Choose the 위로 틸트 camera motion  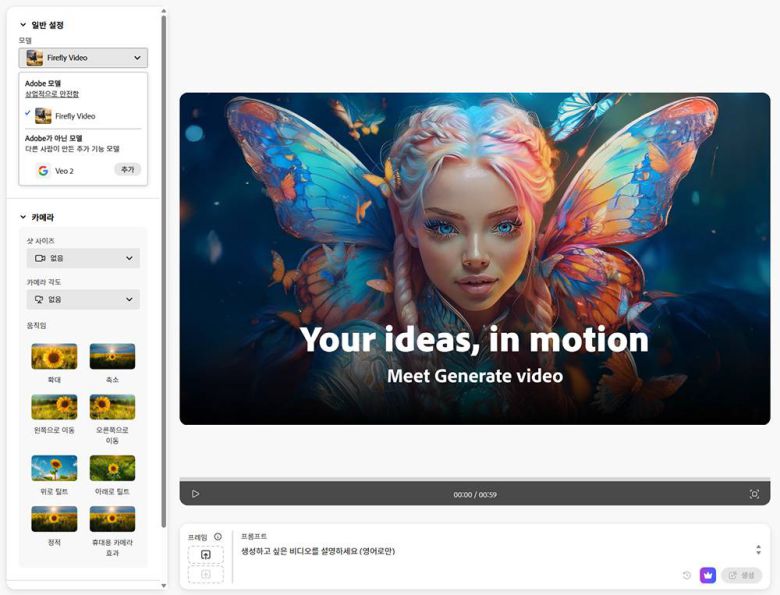point(54,468)
